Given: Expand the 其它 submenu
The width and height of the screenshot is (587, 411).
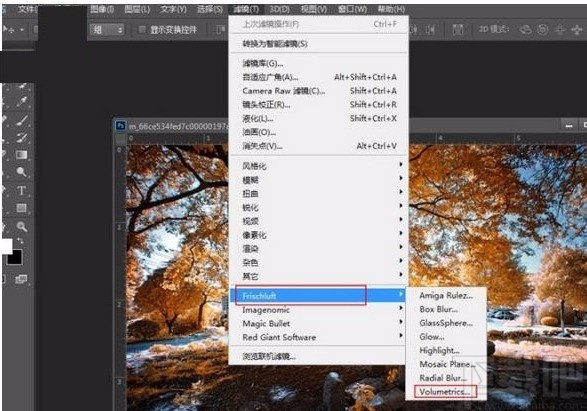Looking at the screenshot, I should click(319, 276).
